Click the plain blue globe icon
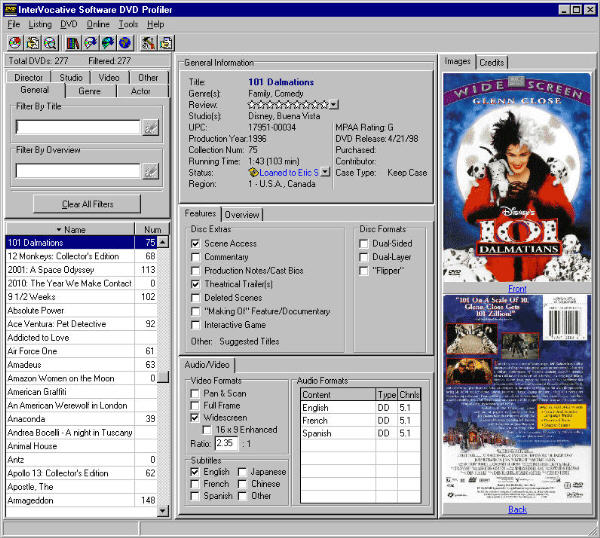Screen dimensions: 600x538 (125, 42)
